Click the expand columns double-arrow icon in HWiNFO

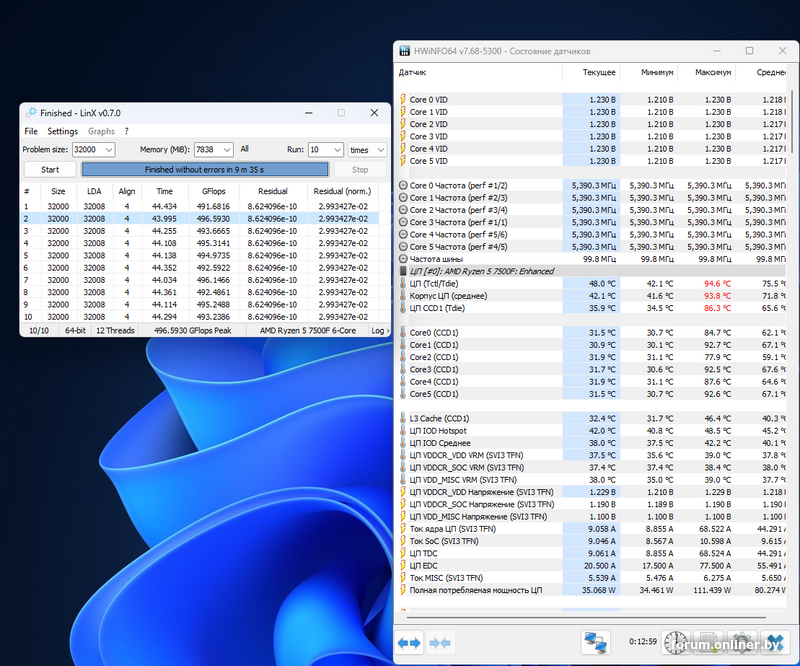click(409, 642)
